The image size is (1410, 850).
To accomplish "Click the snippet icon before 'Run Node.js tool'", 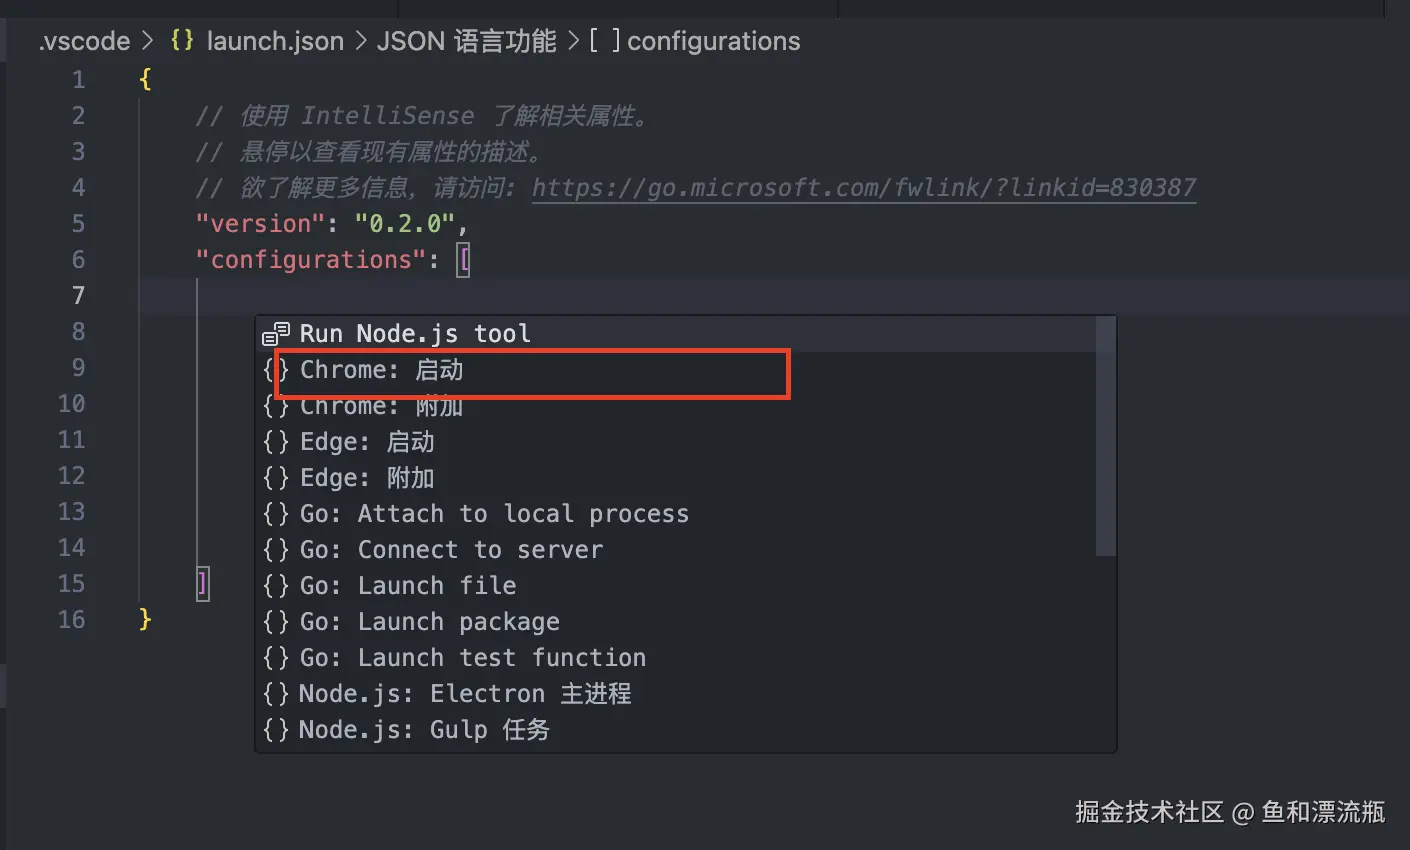I will (273, 333).
